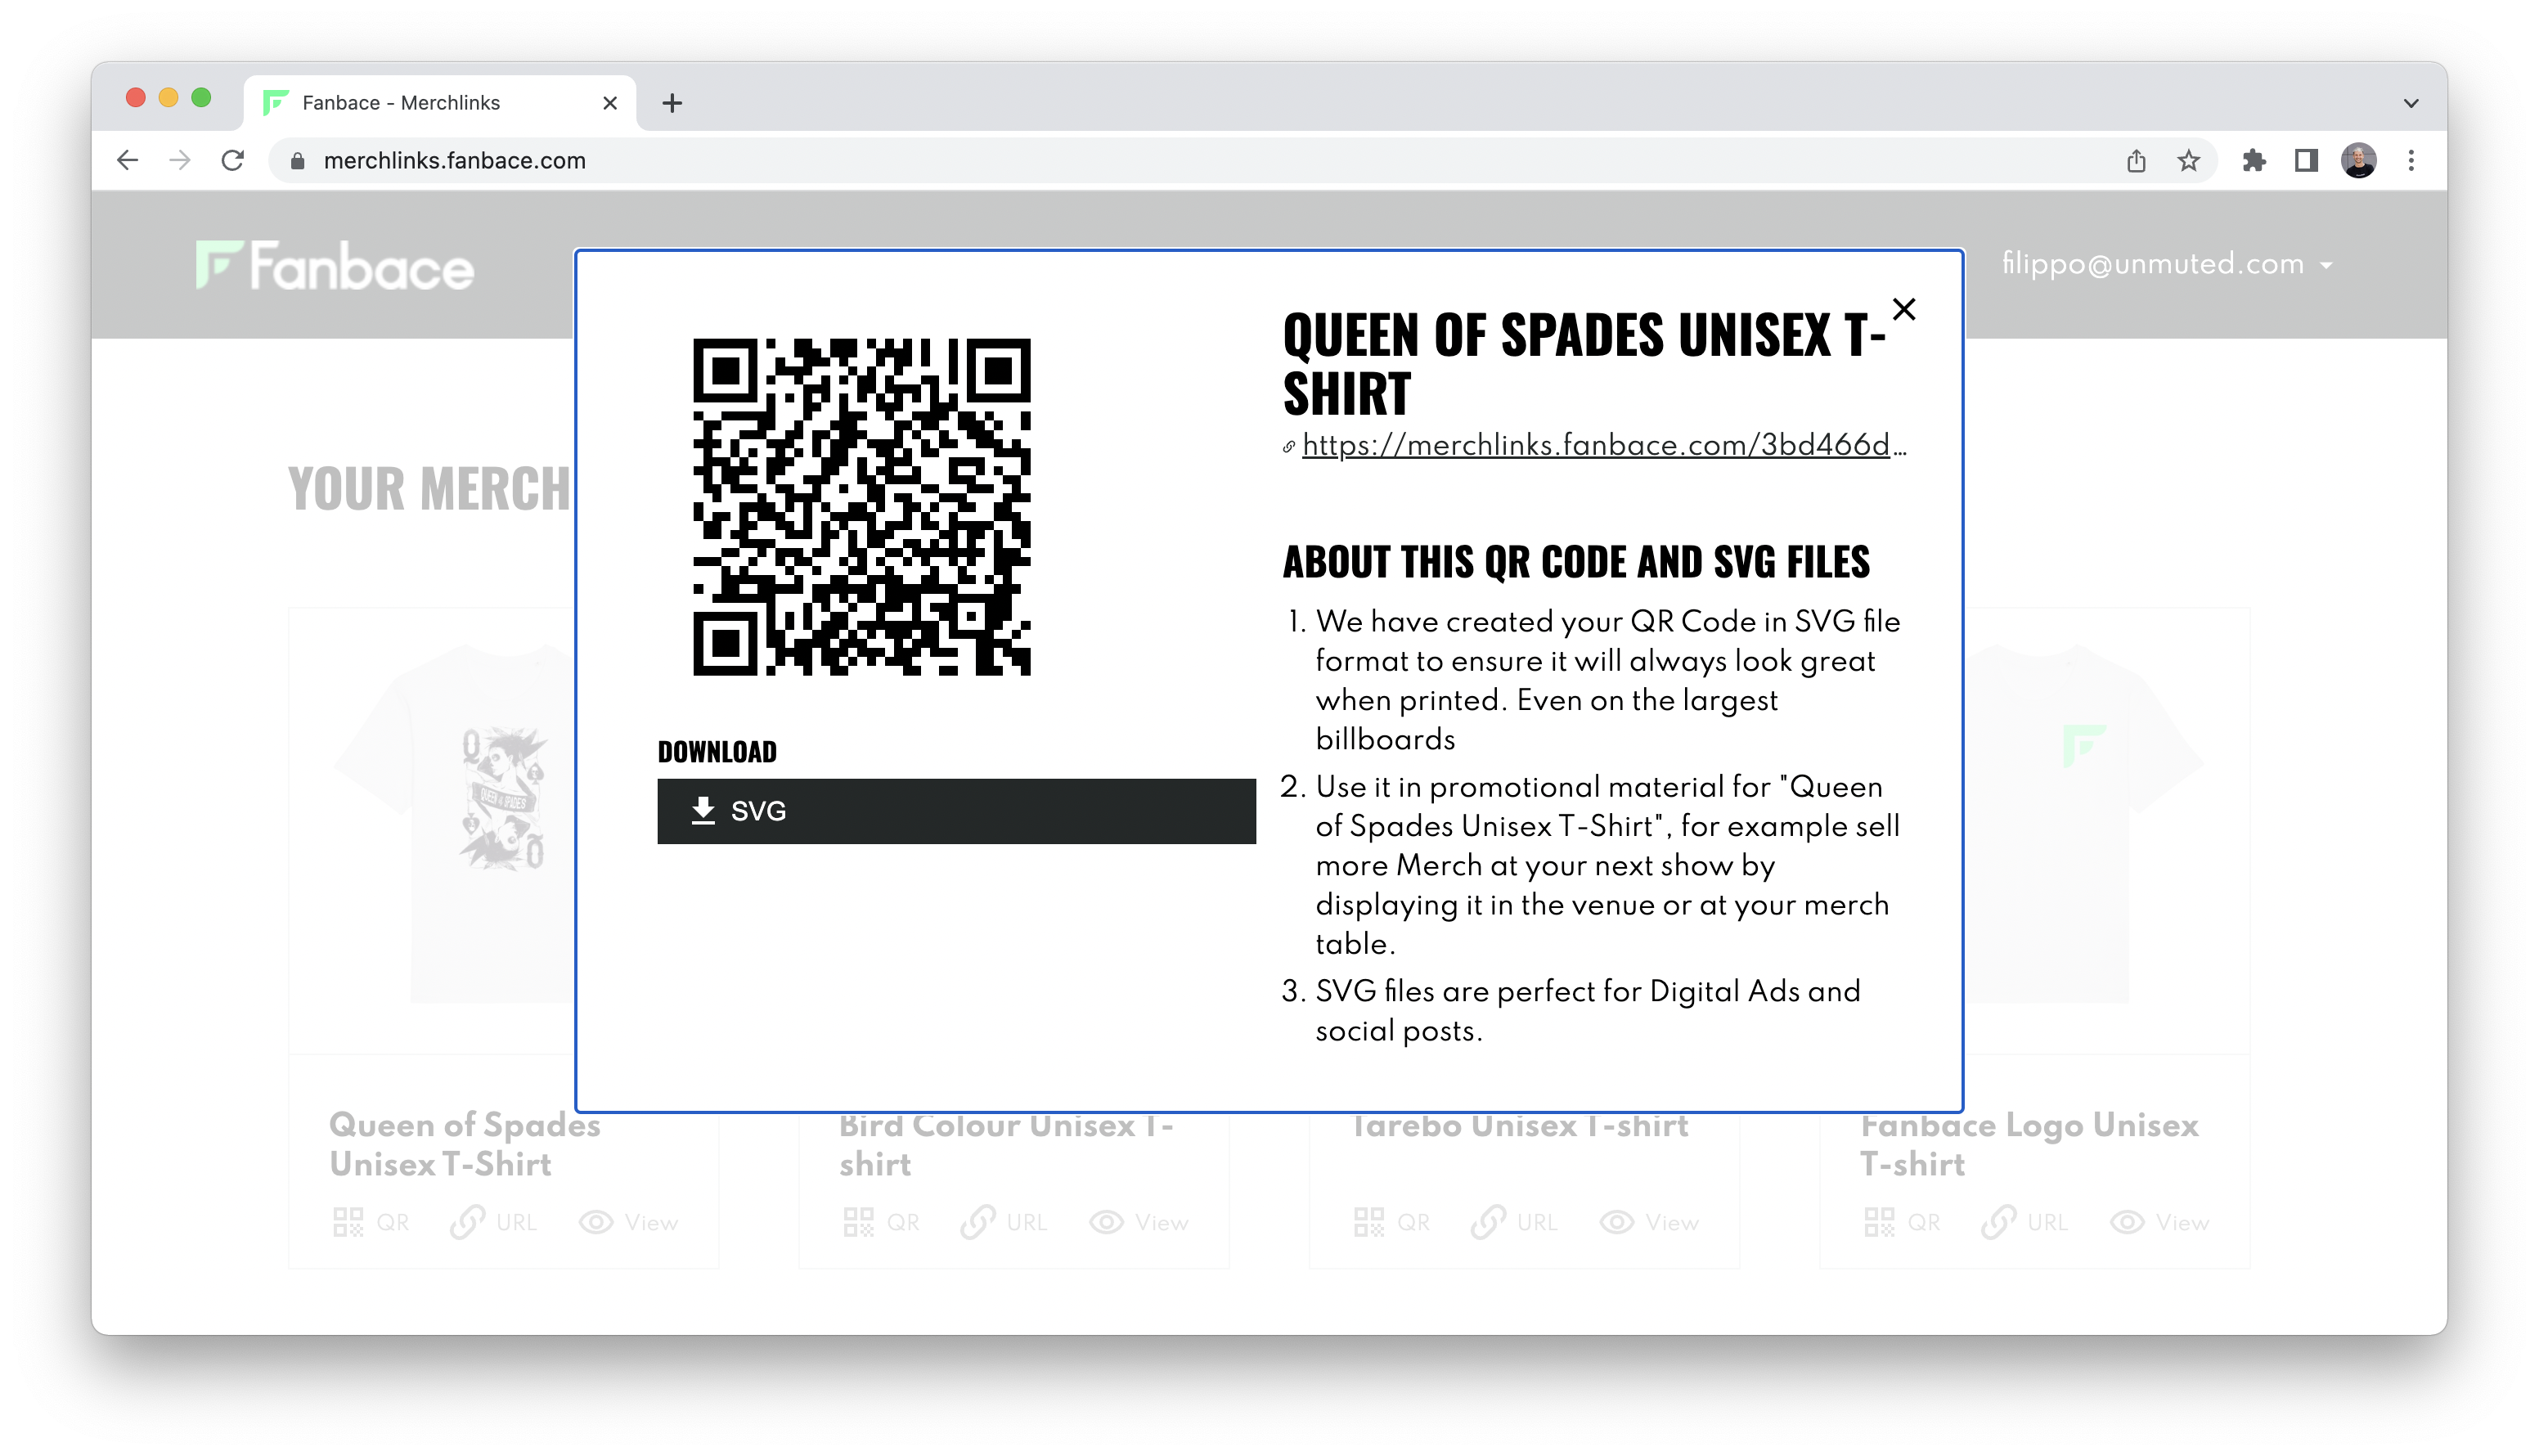Click URL for Fanbace Logo Unisex T-shirt
This screenshot has height=1456, width=2539.
2025,1222
